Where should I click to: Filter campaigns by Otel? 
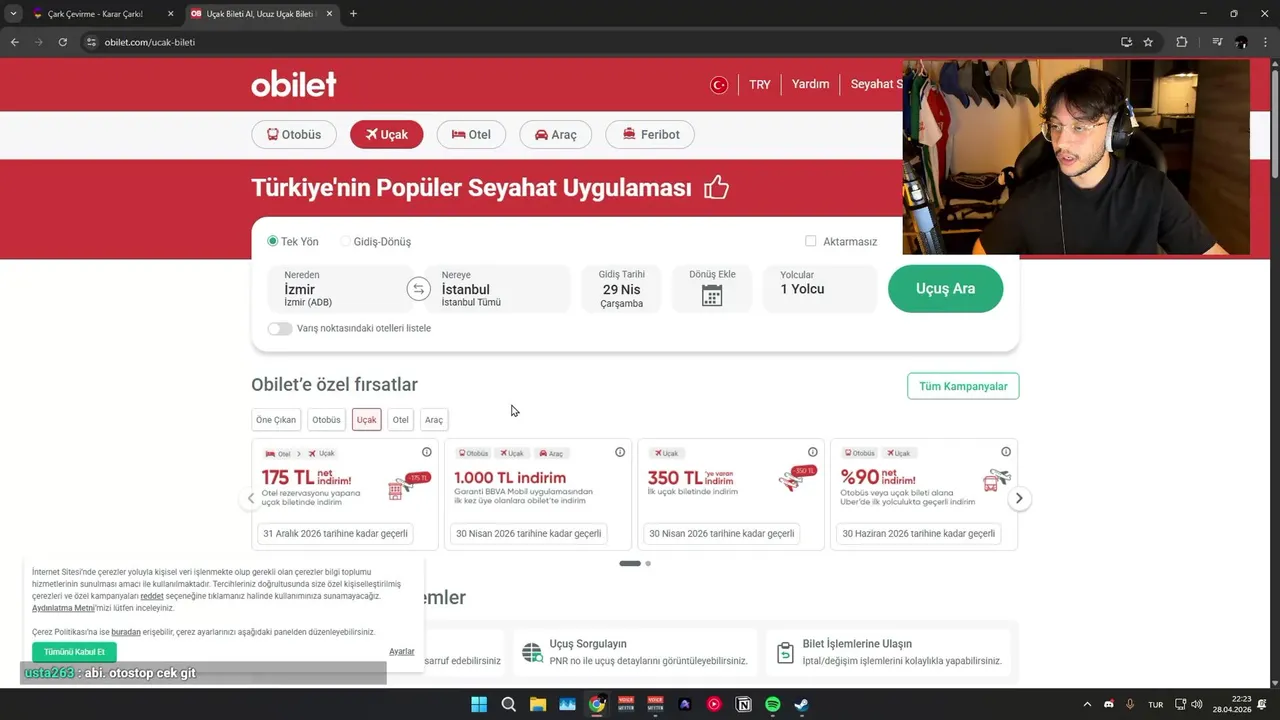[401, 420]
